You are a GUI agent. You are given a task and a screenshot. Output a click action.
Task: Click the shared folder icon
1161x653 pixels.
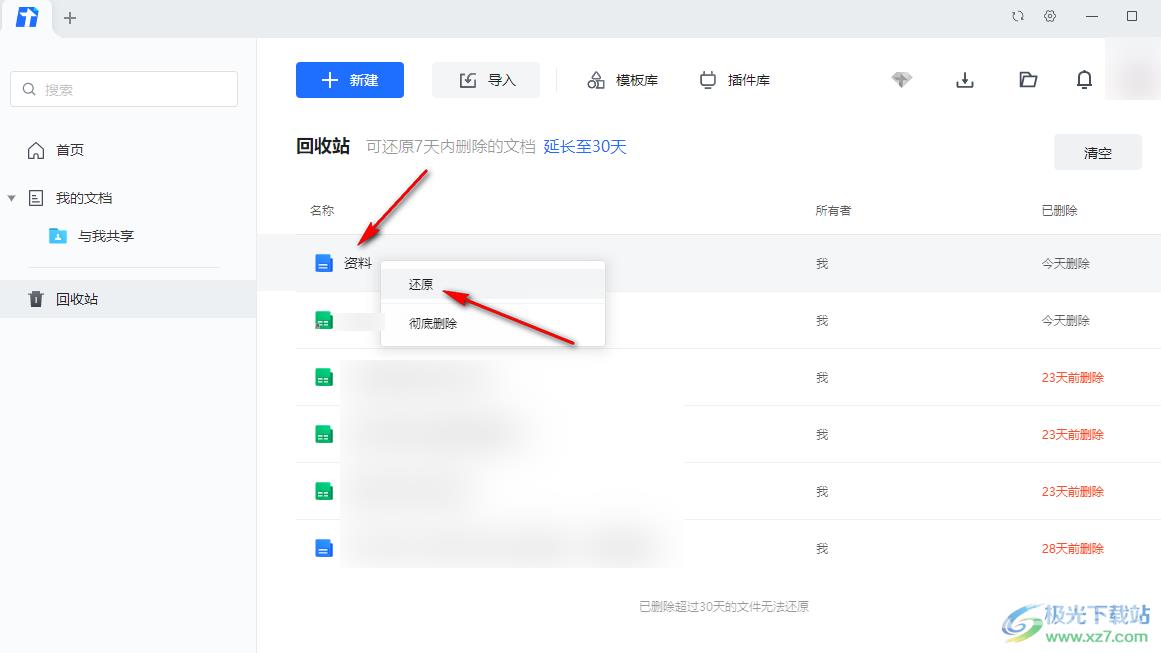coord(58,236)
